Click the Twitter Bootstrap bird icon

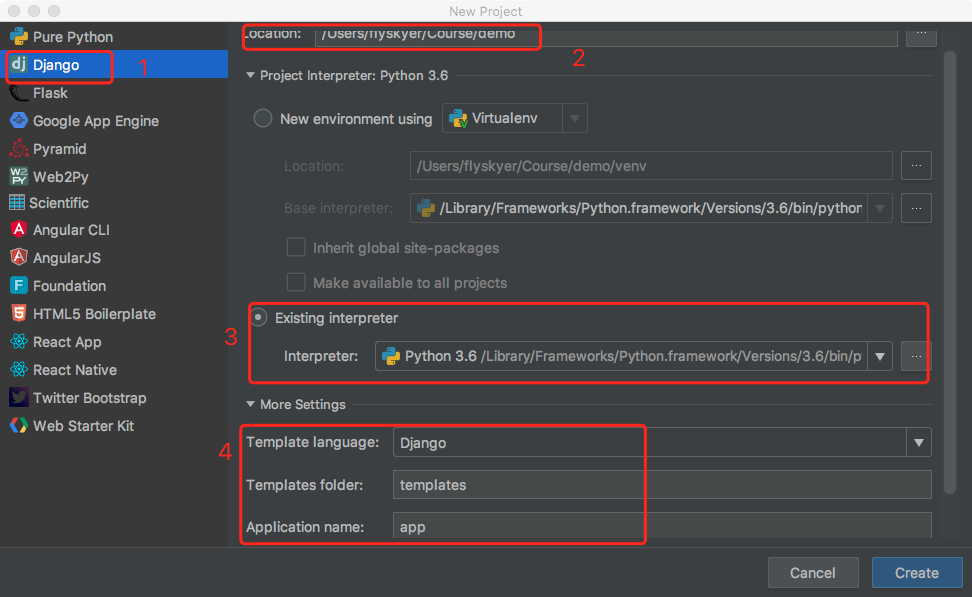pos(19,397)
